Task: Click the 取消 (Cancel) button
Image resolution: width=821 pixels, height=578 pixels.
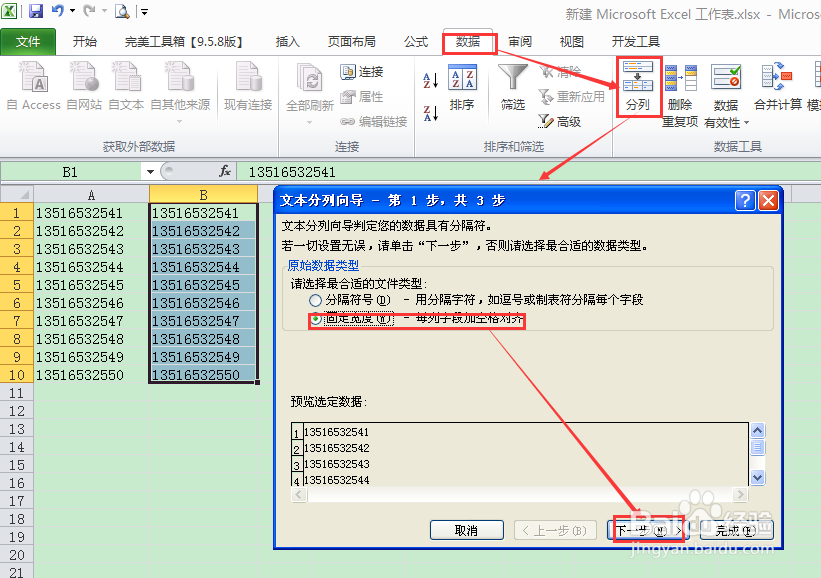Action: click(x=466, y=530)
